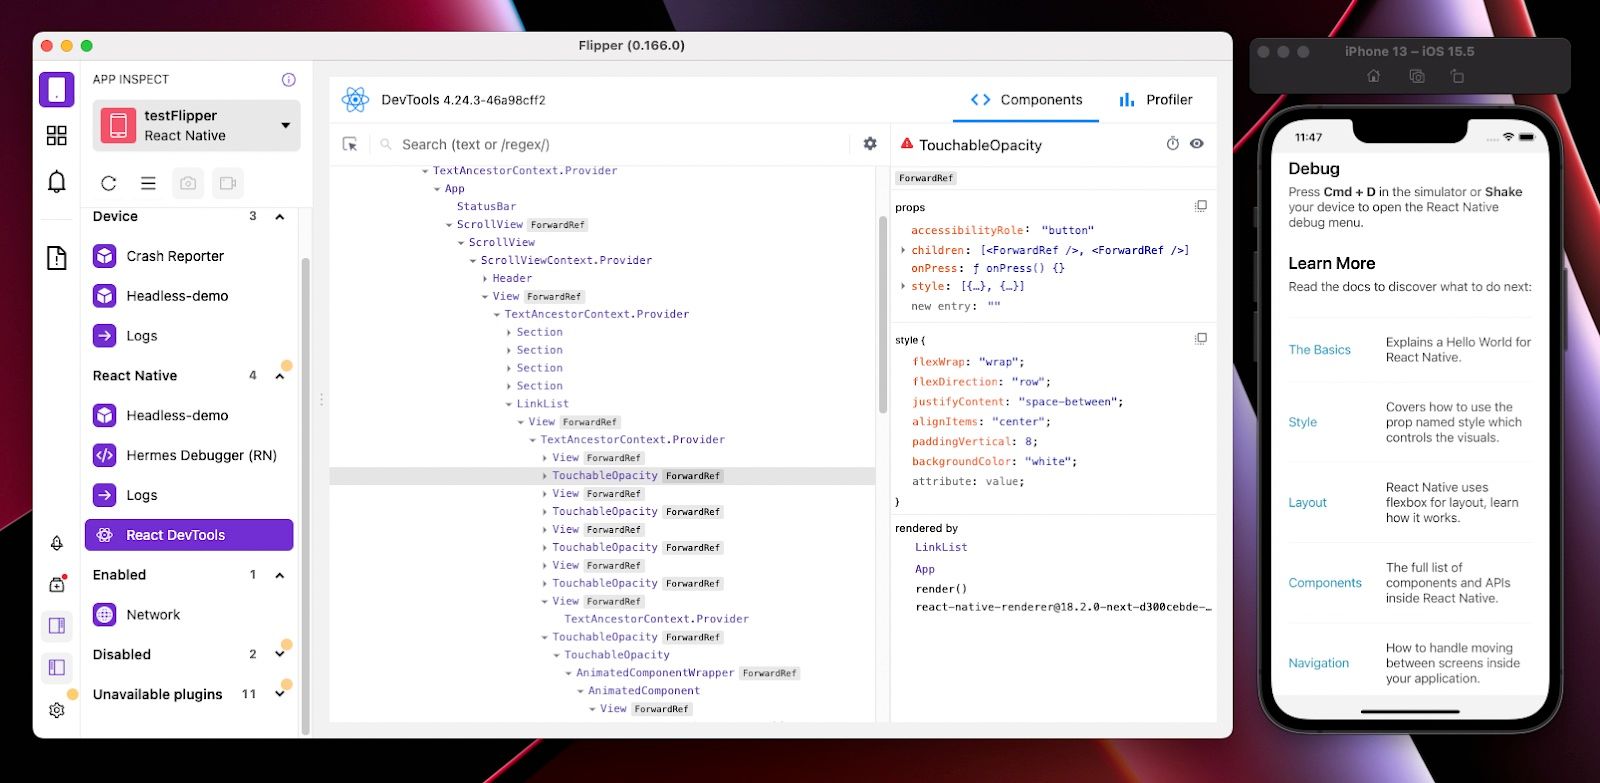
Task: Copy style to clipboard icon
Action: [1201, 339]
